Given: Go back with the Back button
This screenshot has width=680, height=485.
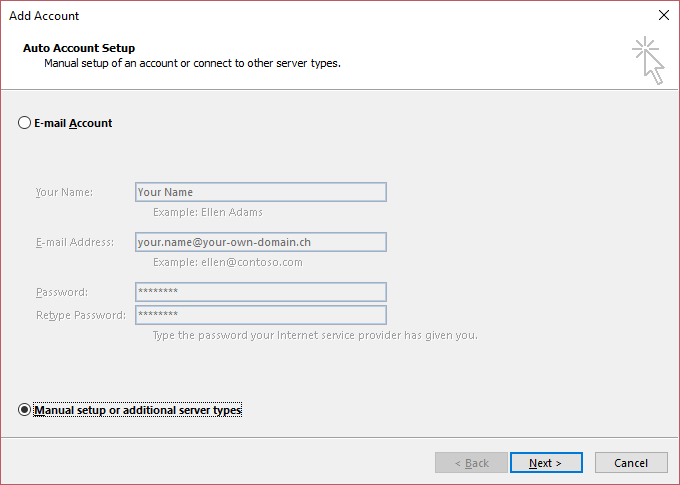Looking at the screenshot, I should coord(471,463).
